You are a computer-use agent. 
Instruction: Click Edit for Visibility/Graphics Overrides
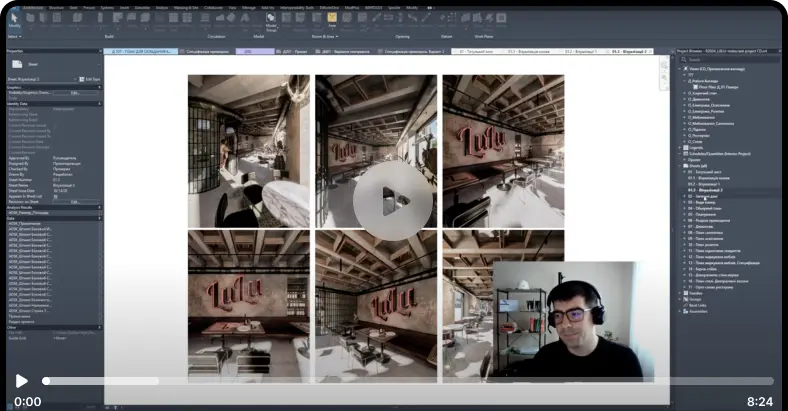click(75, 93)
